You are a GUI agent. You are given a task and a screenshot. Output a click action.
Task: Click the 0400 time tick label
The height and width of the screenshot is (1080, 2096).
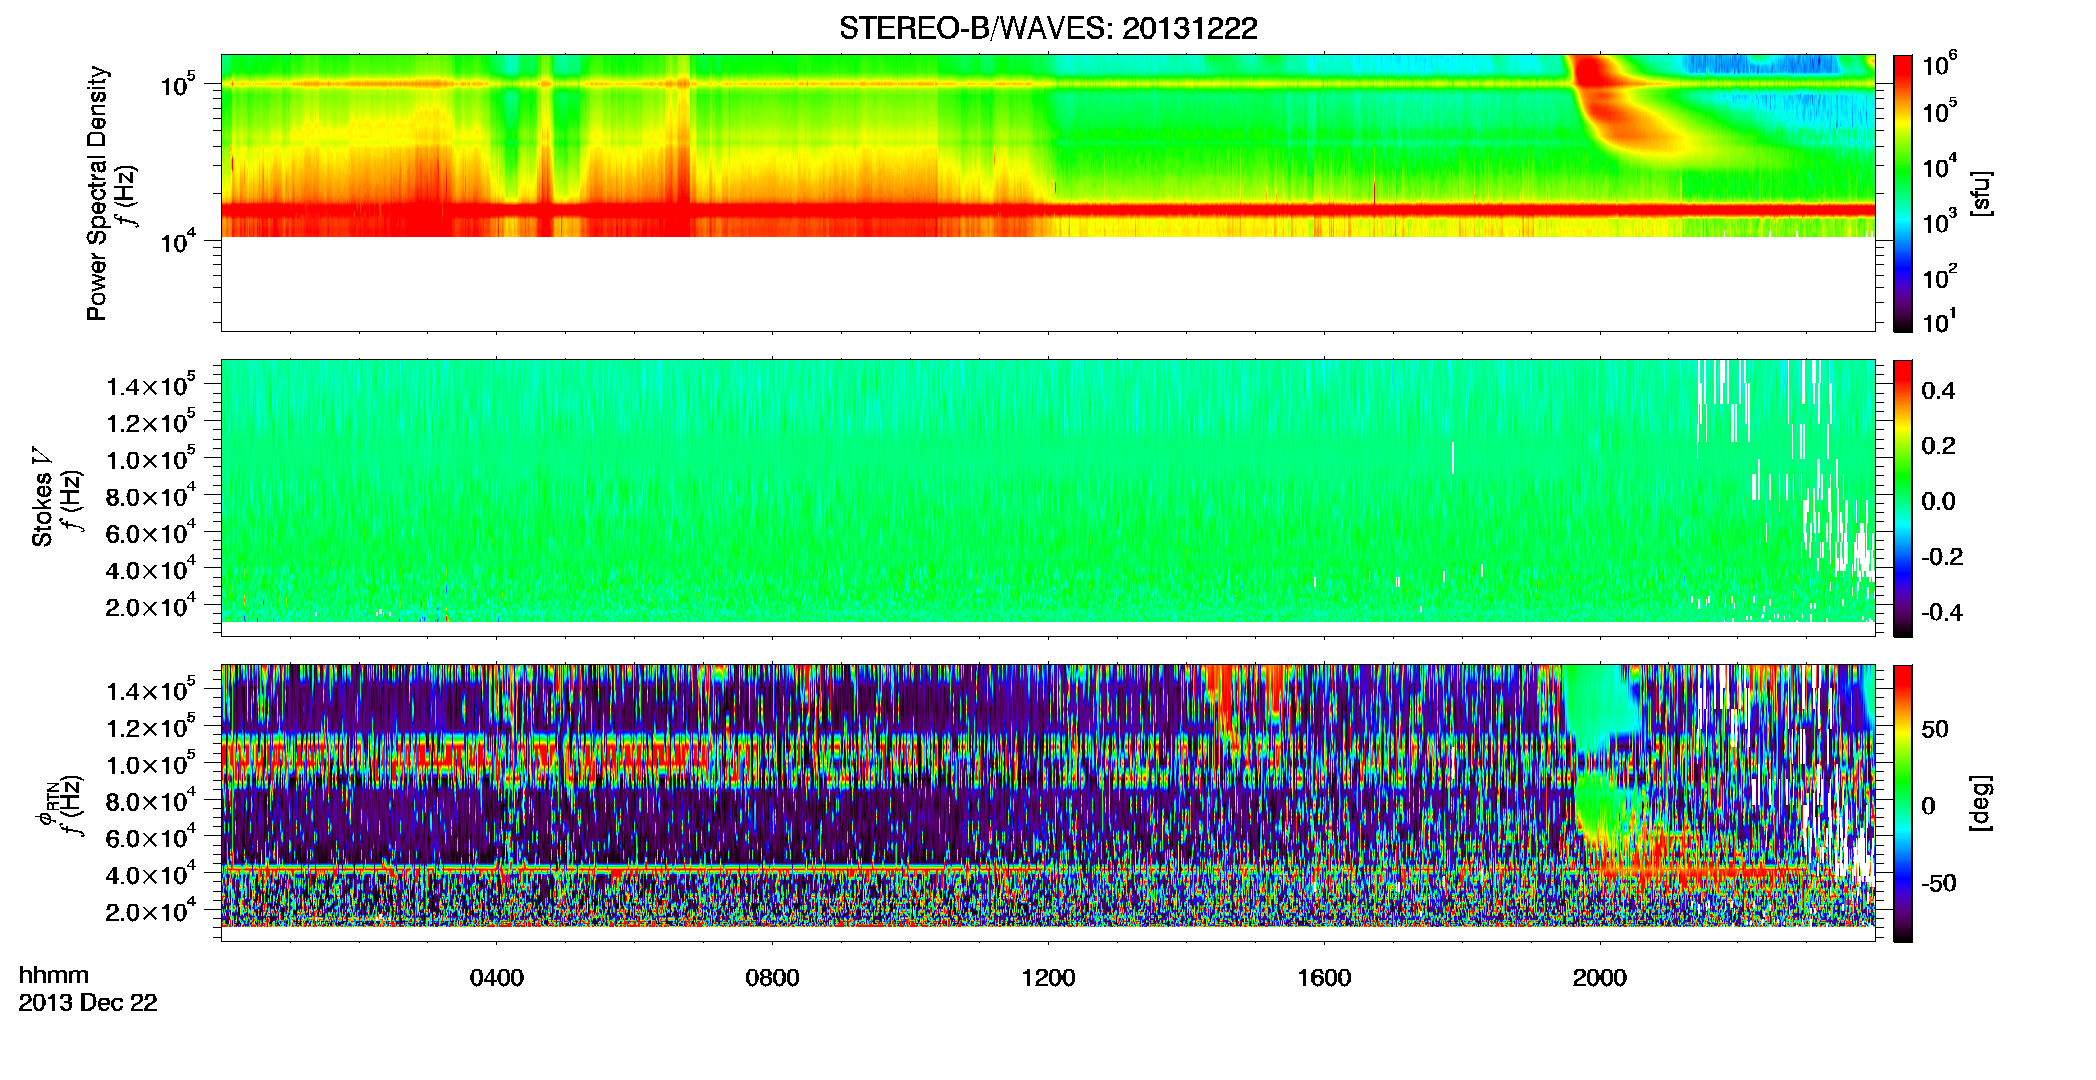click(x=497, y=978)
